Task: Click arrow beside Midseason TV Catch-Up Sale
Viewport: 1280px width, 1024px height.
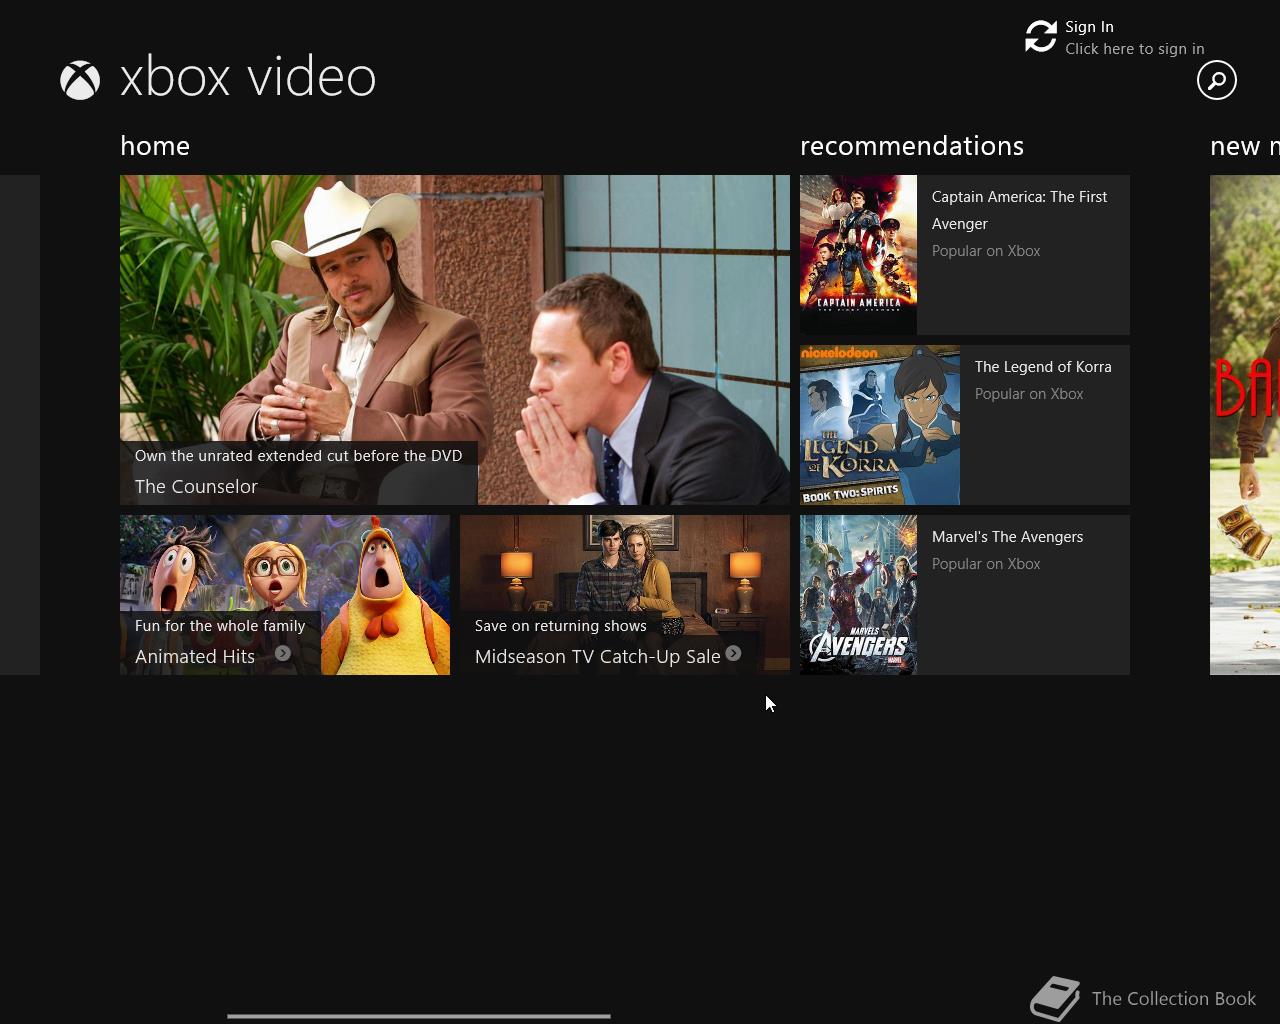Action: (x=733, y=653)
